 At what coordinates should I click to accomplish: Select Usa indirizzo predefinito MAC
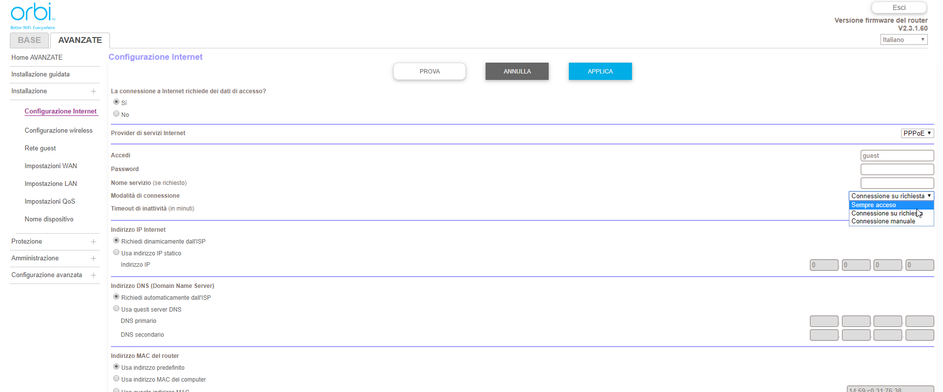pyautogui.click(x=117, y=367)
